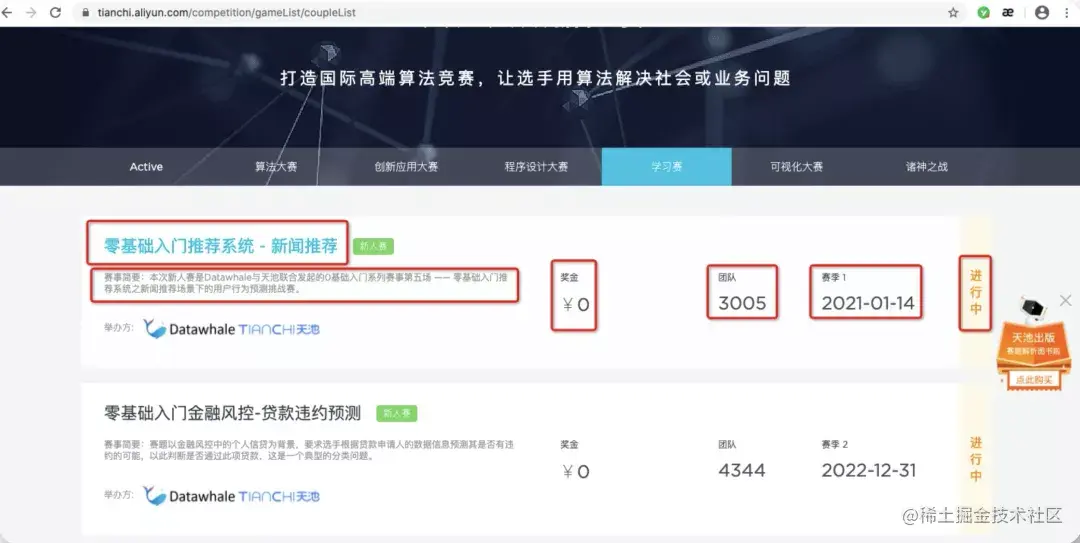Image resolution: width=1080 pixels, height=543 pixels.
Task: Switch to the Active tab
Action: point(146,167)
